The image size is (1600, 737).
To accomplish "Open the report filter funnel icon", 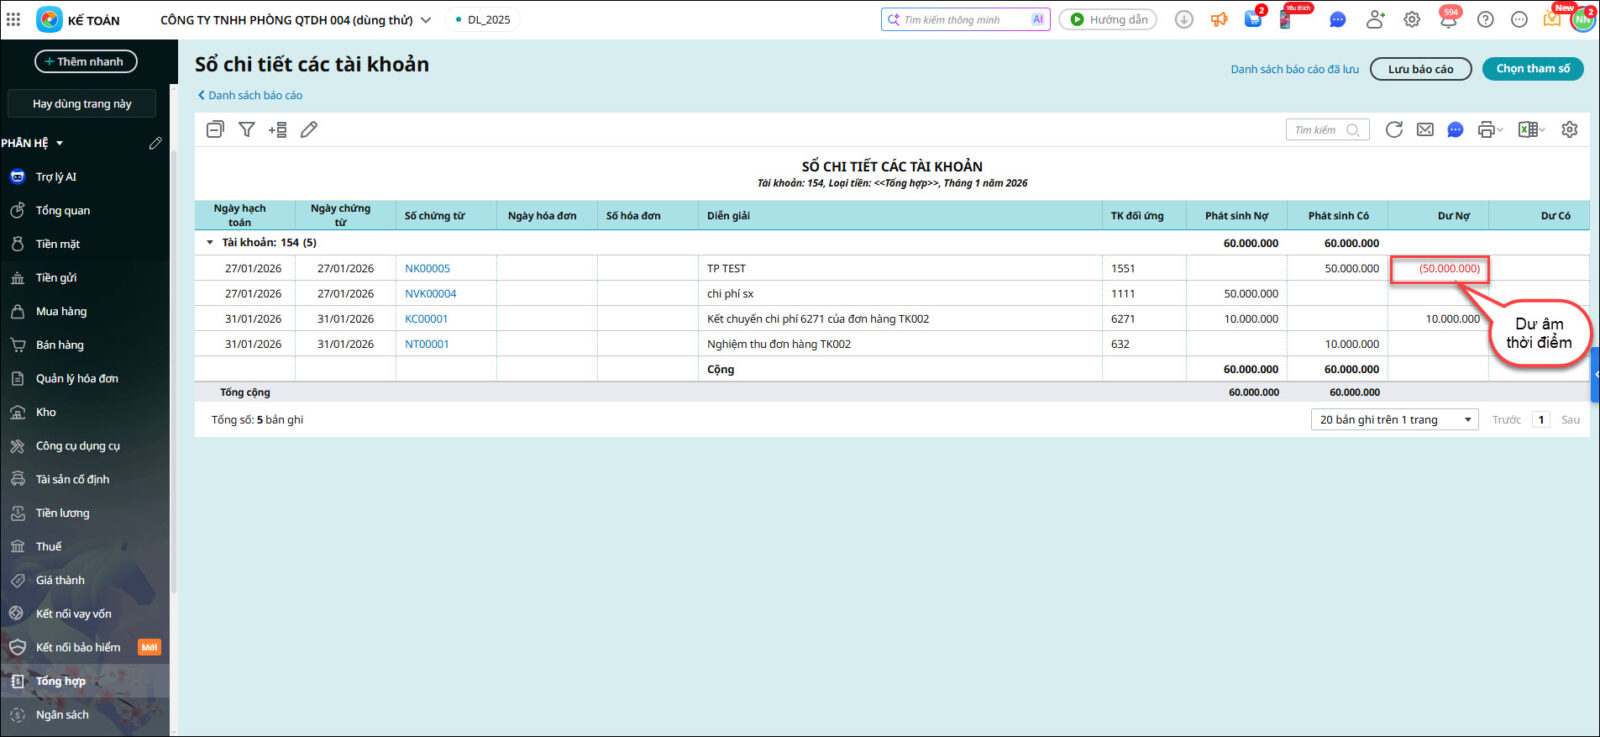I will (246, 129).
